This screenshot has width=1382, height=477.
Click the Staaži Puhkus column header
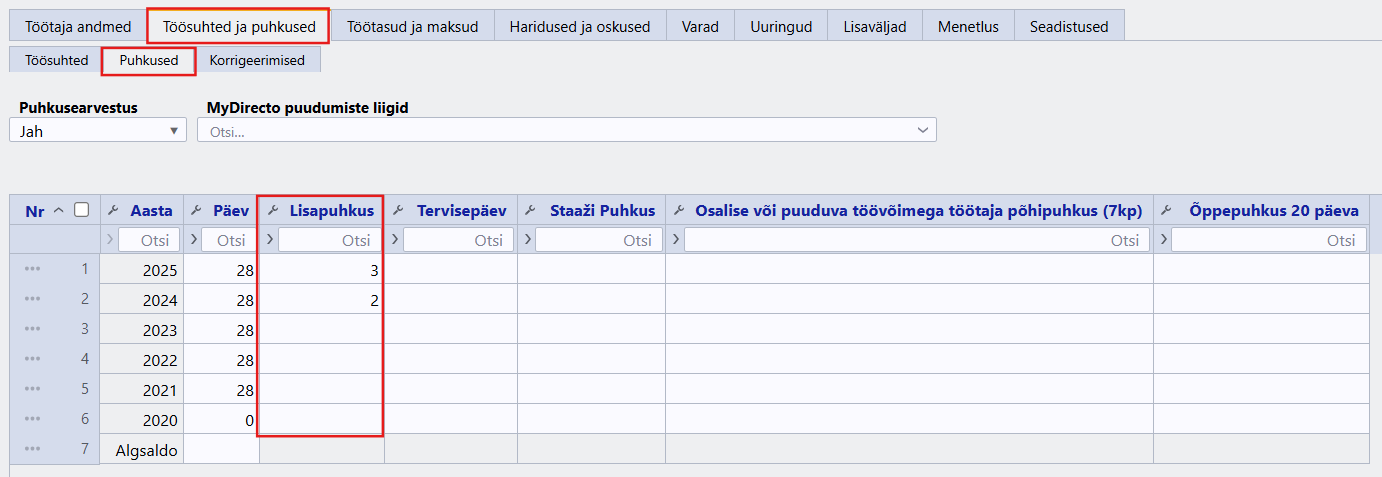point(602,210)
